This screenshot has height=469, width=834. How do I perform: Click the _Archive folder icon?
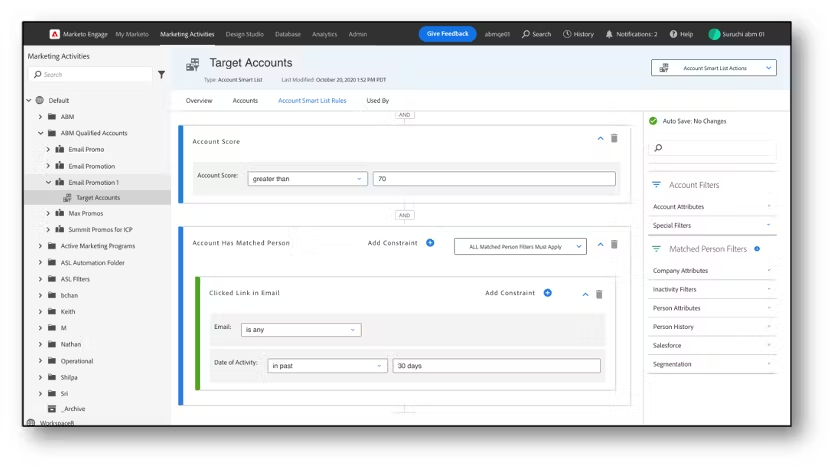pyautogui.click(x=52, y=409)
